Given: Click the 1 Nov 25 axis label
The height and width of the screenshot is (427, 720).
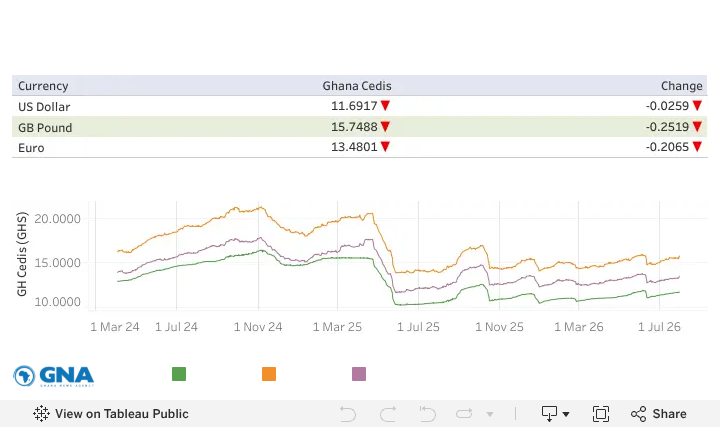Looking at the screenshot, I should [x=500, y=327].
